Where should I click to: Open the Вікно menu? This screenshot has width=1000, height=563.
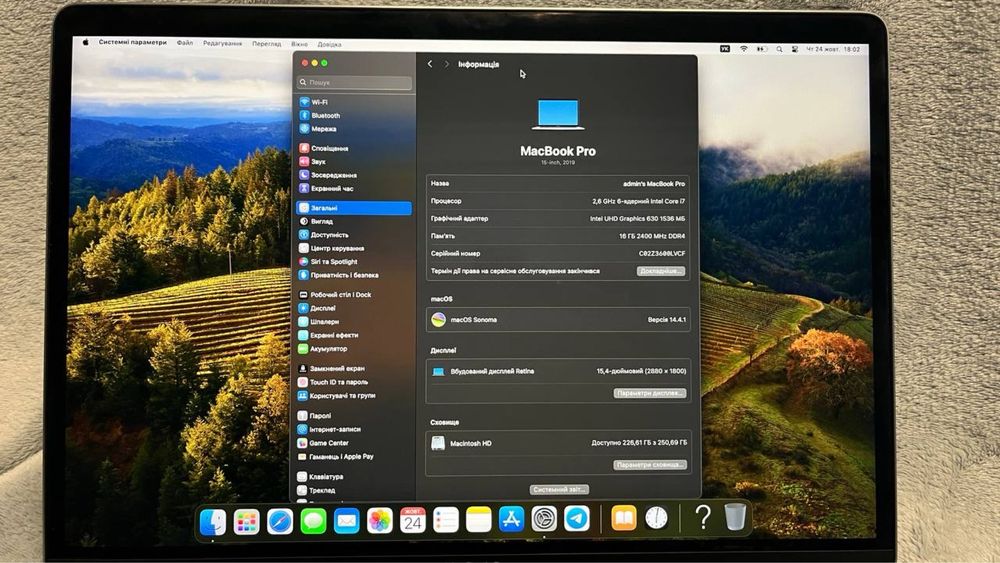pos(300,44)
